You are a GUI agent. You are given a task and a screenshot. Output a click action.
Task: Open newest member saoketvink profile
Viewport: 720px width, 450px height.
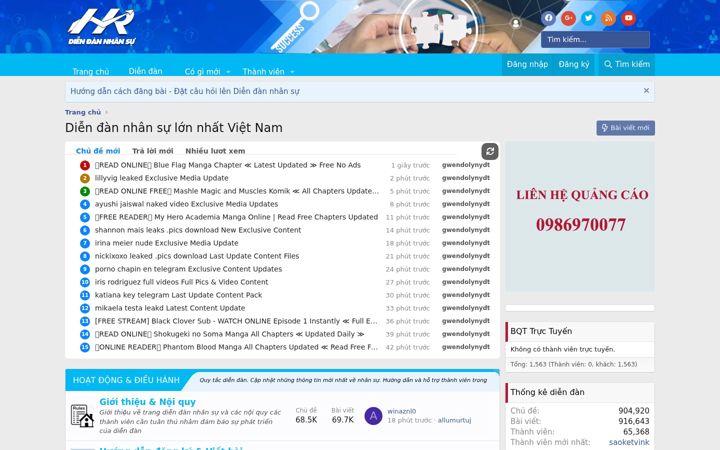click(629, 442)
